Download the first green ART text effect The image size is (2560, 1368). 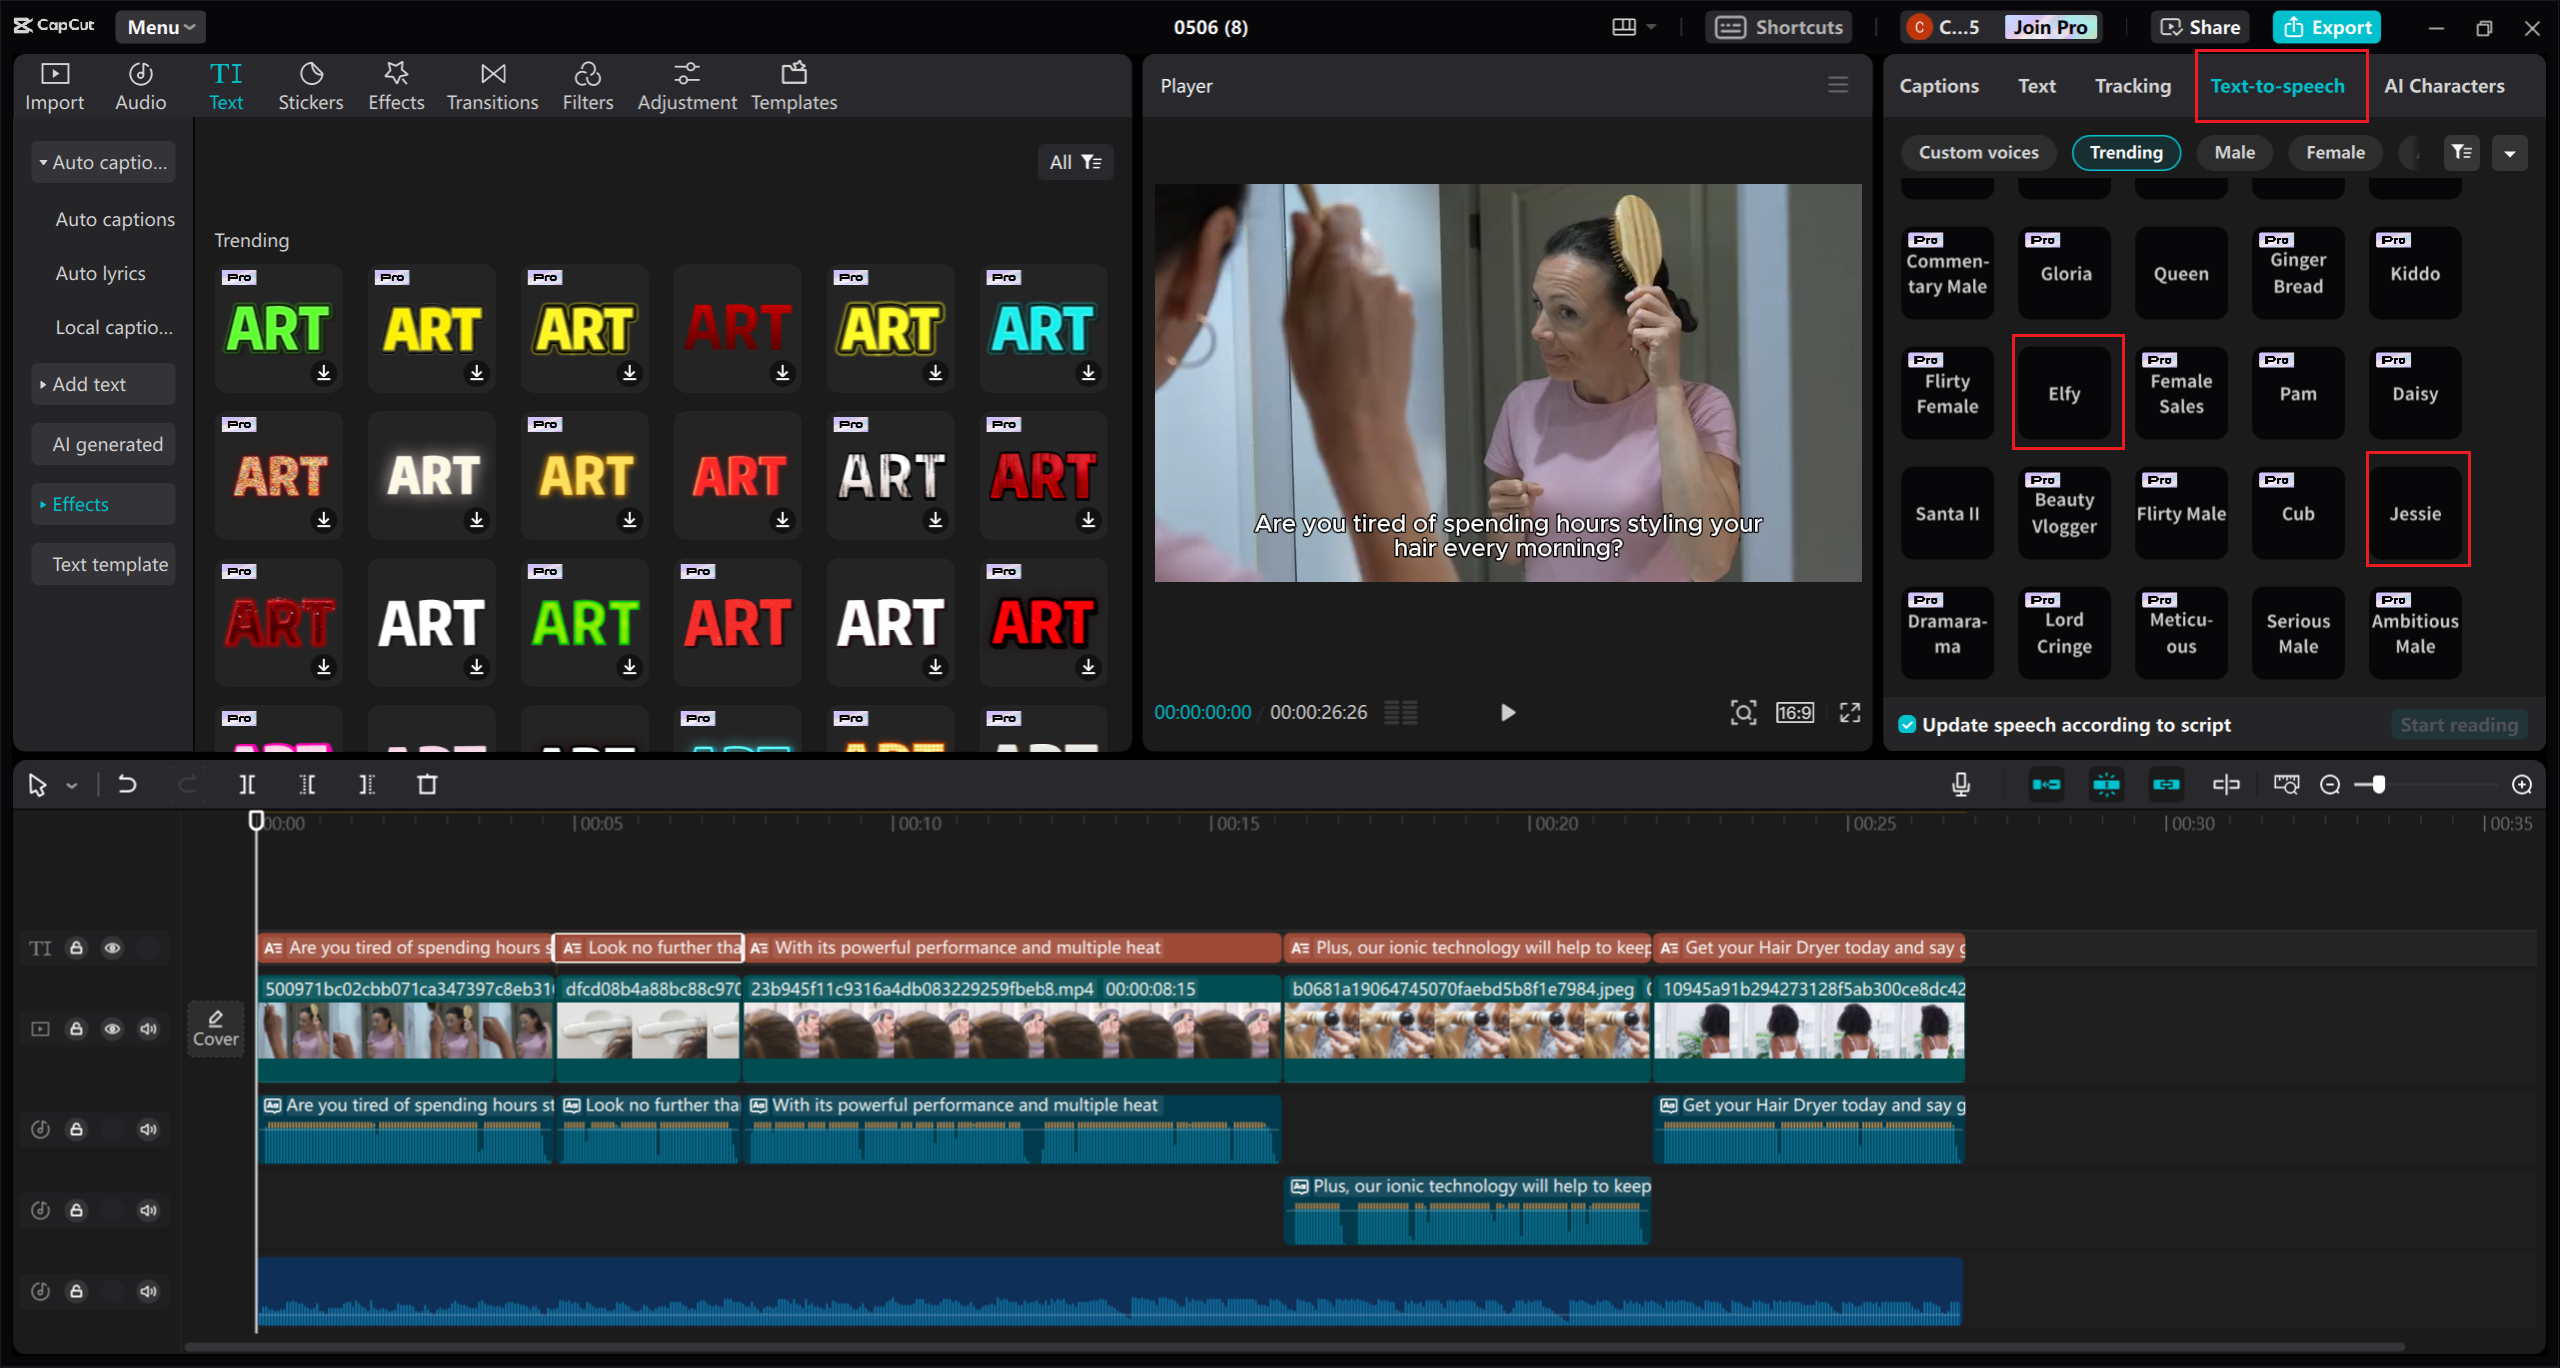pos(323,372)
